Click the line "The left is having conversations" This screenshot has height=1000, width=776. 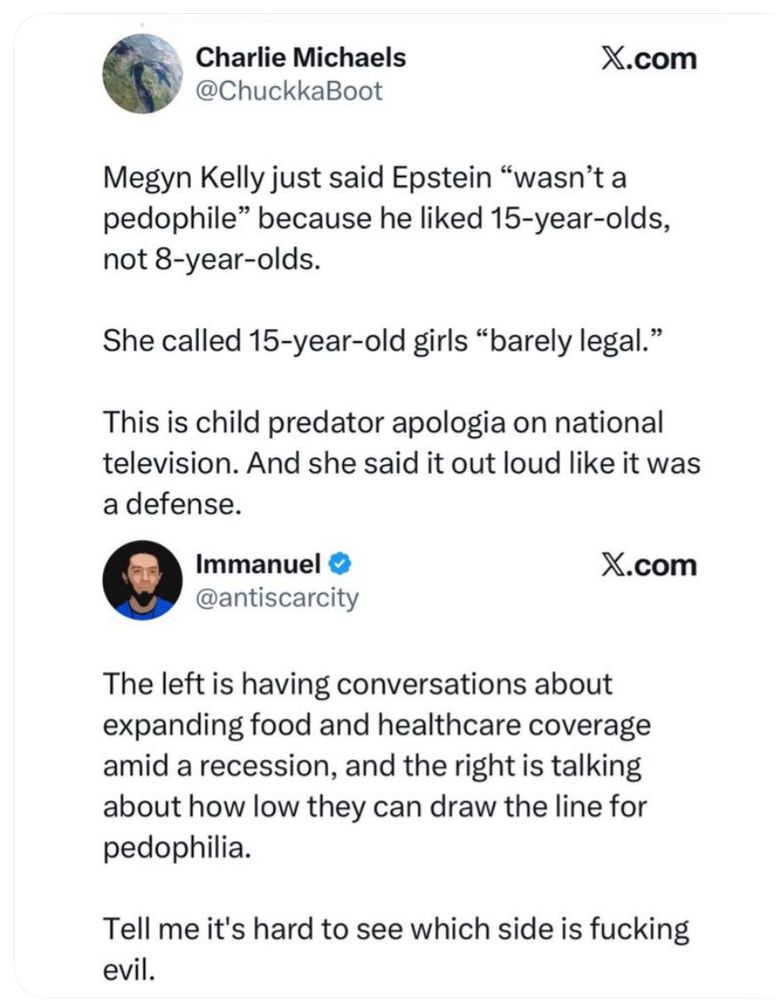(358, 686)
